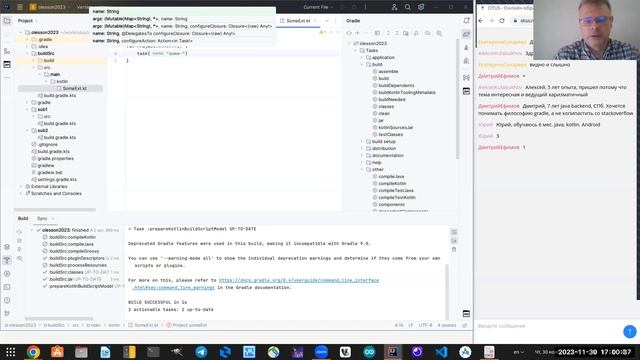This screenshot has height=360, width=640.
Task: Click the Gradle panel vertical scrollbar
Action: (458, 98)
